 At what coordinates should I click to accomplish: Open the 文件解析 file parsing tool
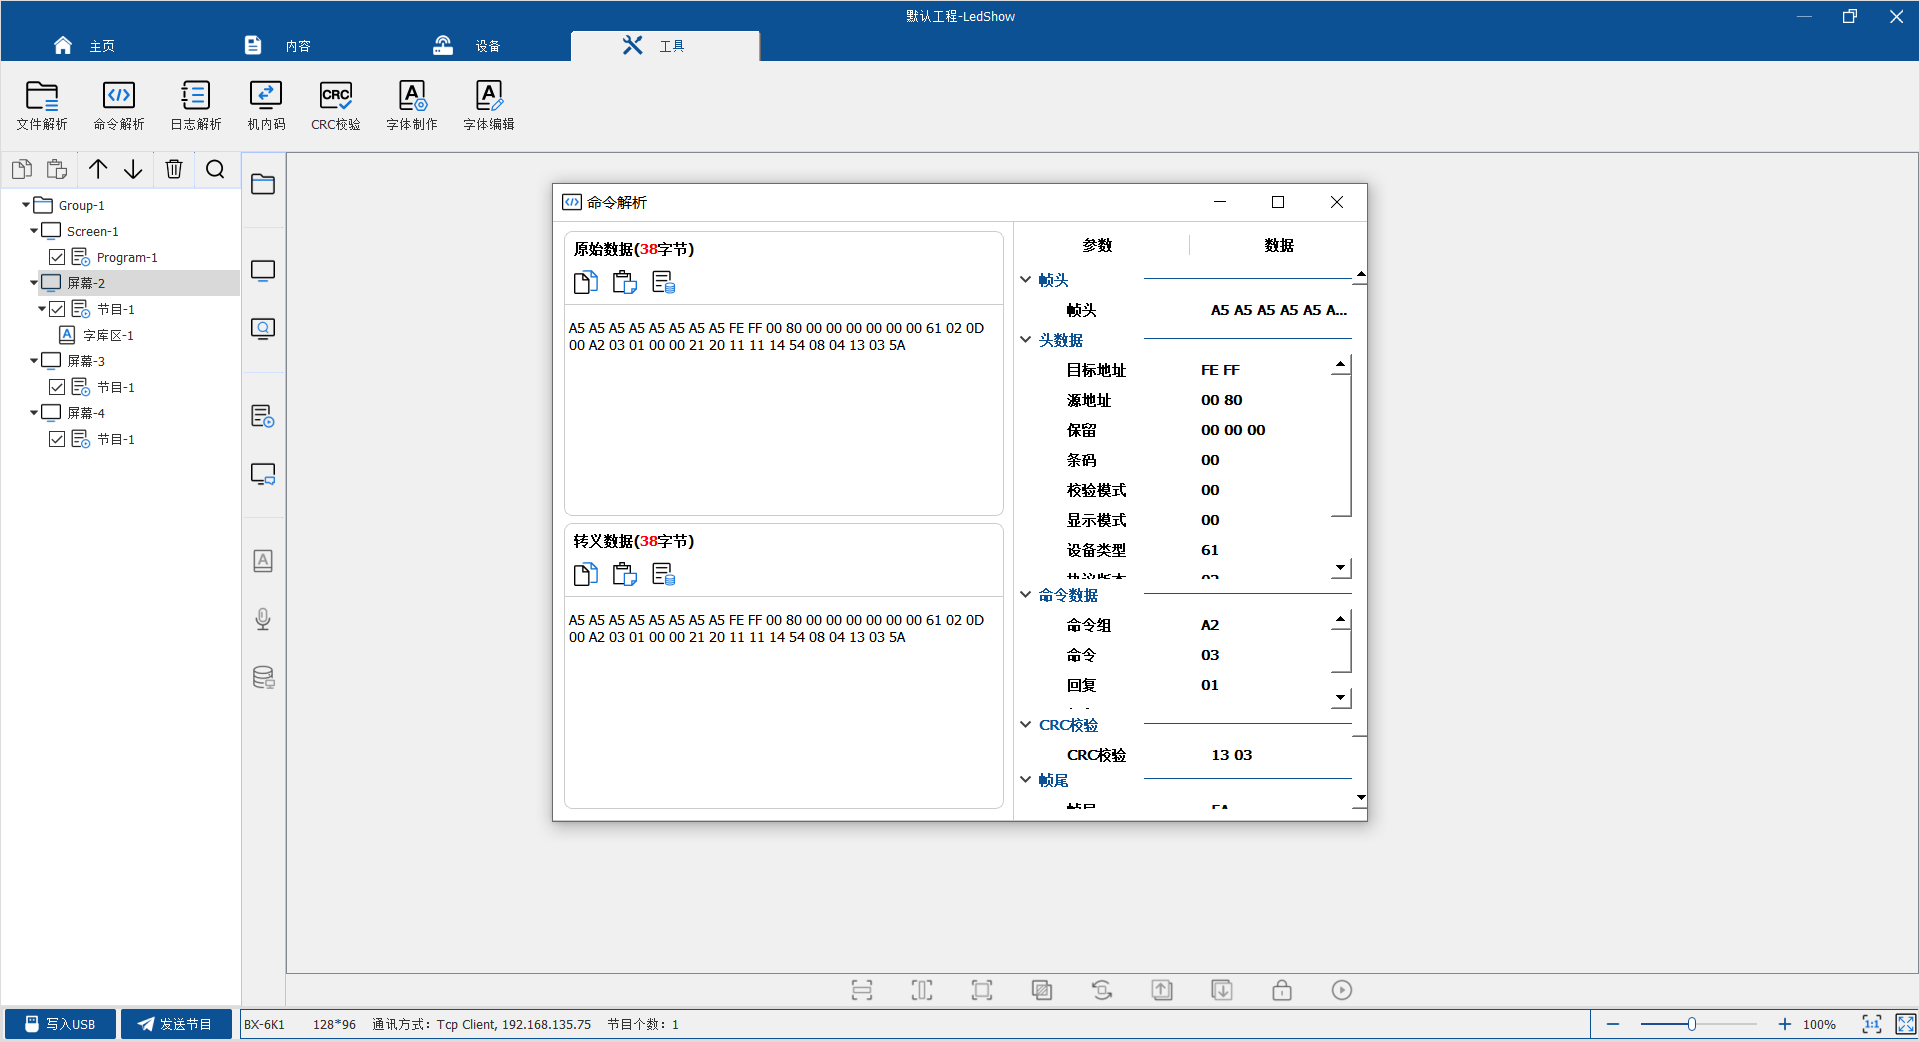coord(42,105)
